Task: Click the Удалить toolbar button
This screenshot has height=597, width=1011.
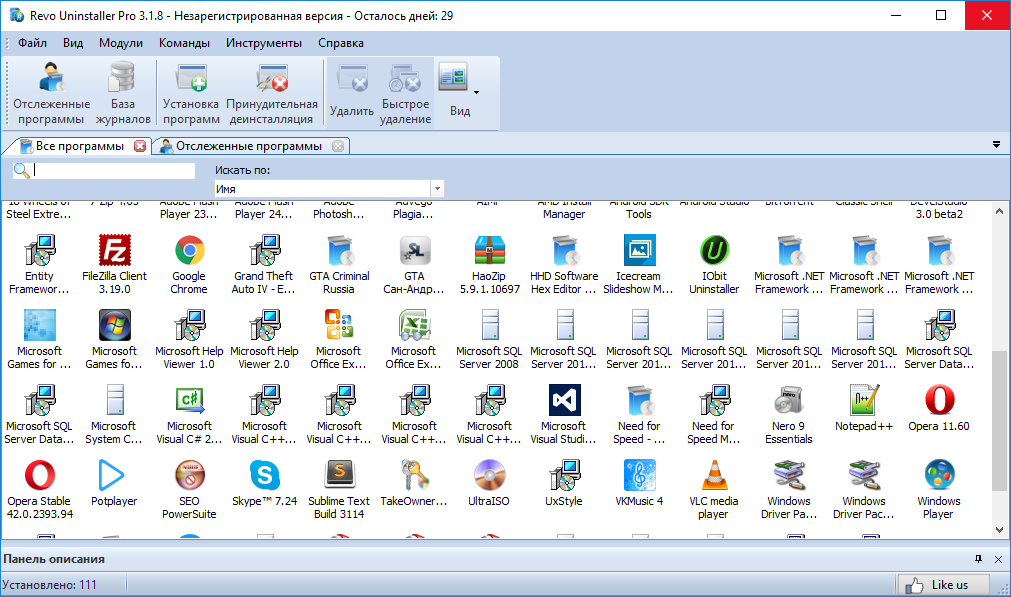Action: pyautogui.click(x=352, y=93)
